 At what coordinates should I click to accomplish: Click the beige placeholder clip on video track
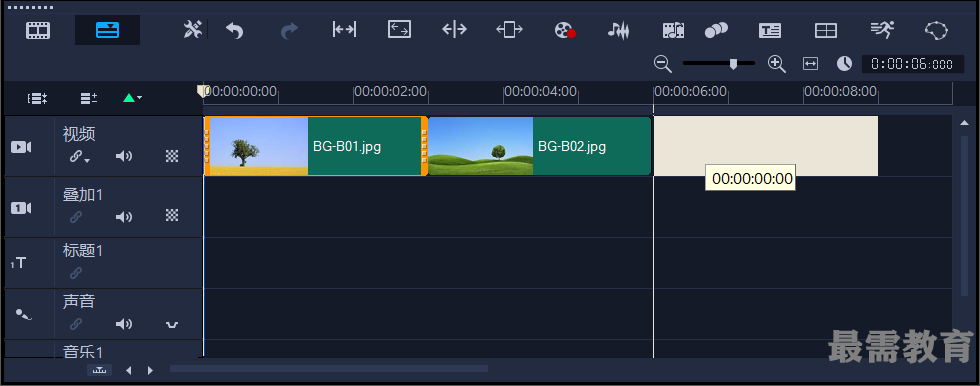(766, 146)
